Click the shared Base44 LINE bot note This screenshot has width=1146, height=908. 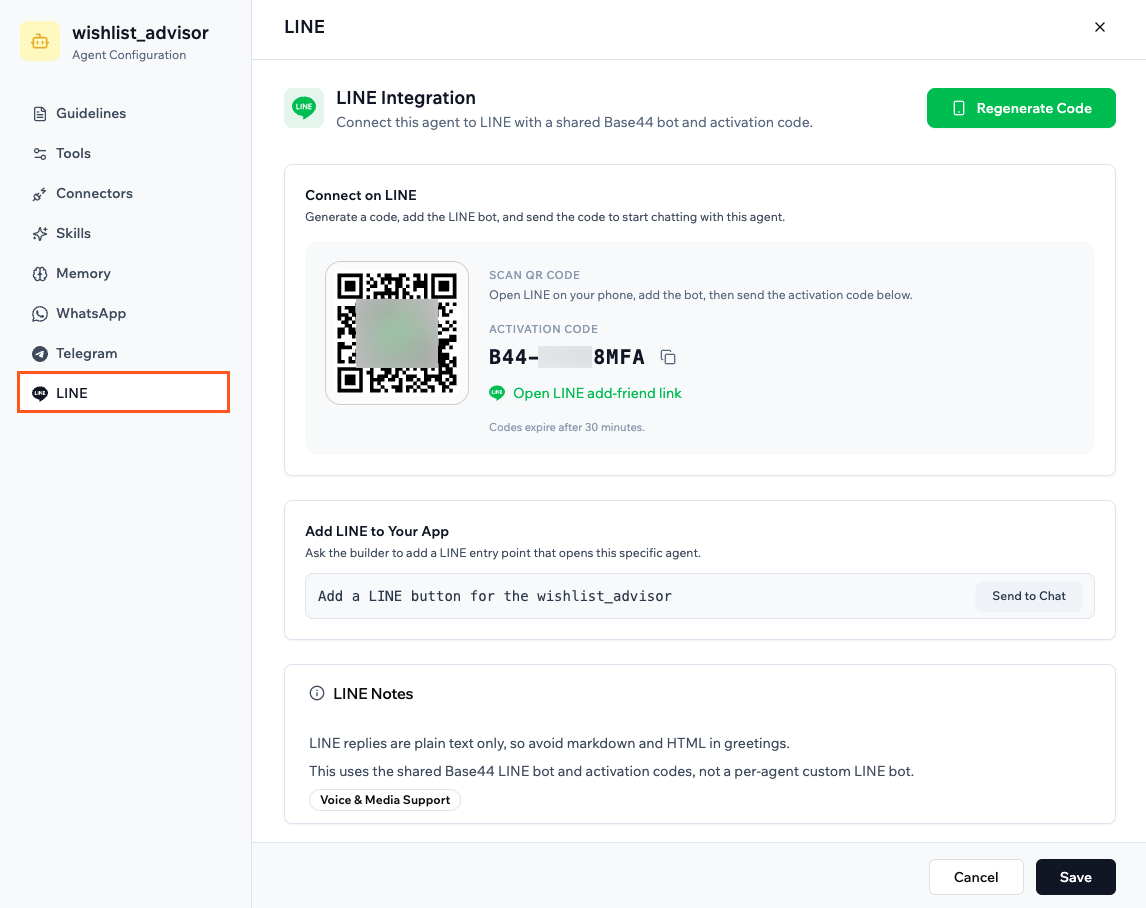tap(611, 771)
